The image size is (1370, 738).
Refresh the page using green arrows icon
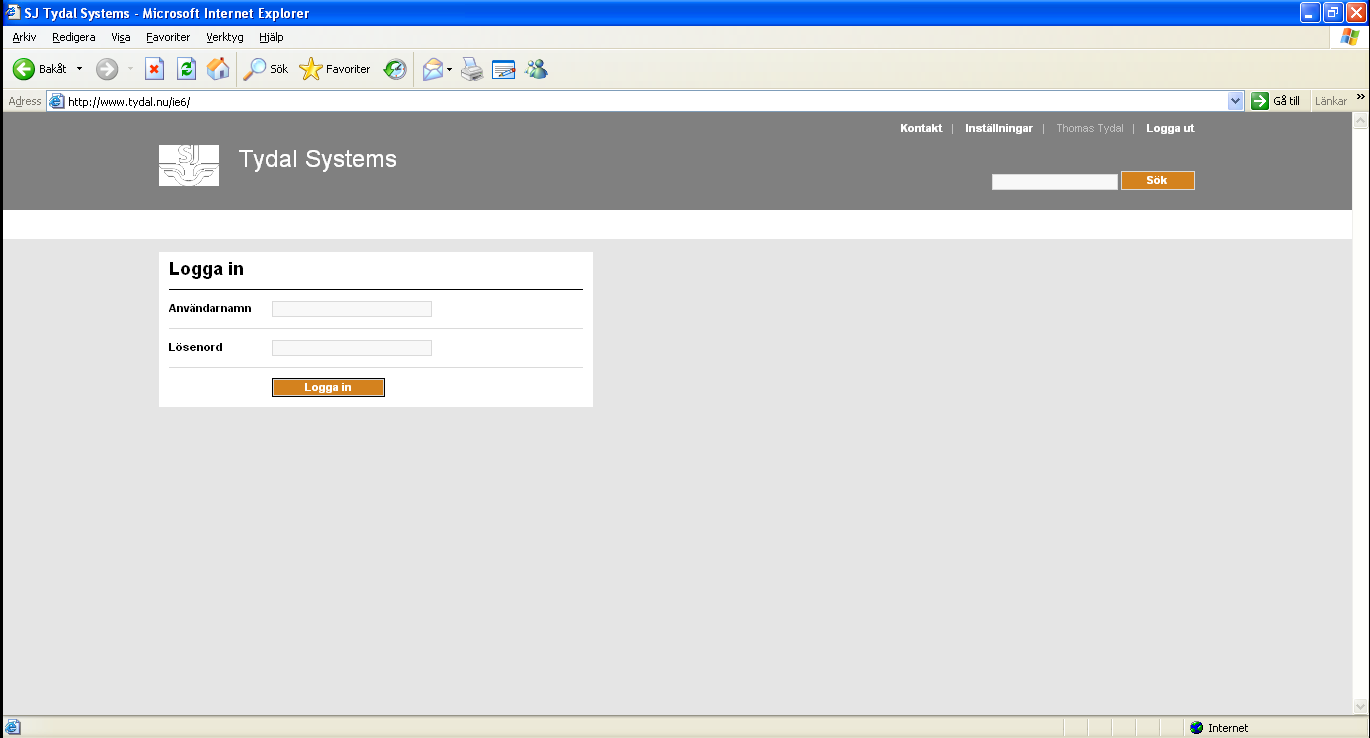click(186, 69)
